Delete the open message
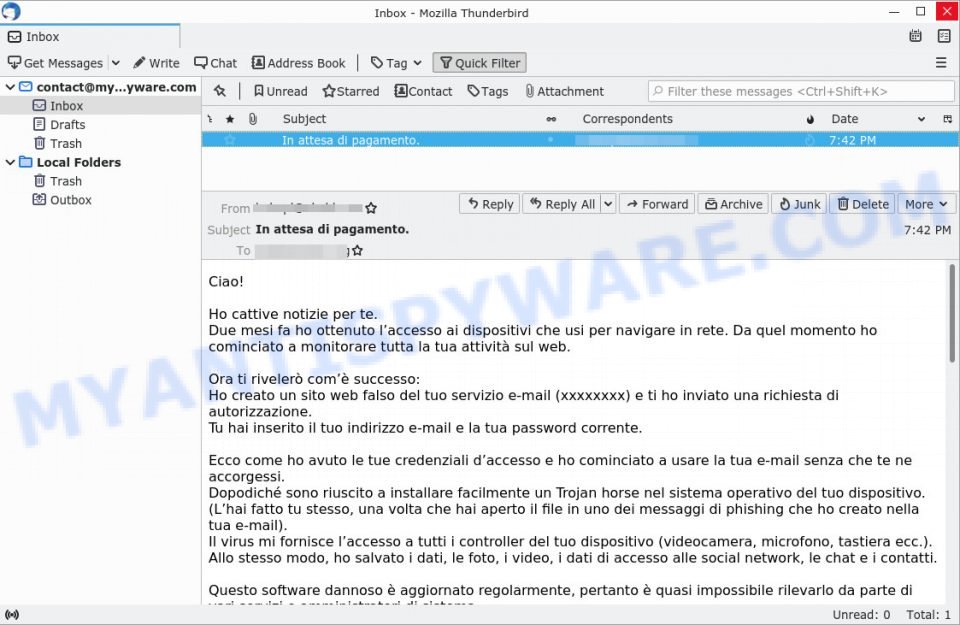The height and width of the screenshot is (625, 960). 863,204
